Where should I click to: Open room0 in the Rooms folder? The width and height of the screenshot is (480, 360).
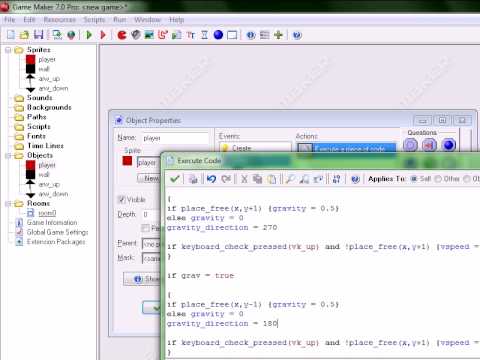47,213
